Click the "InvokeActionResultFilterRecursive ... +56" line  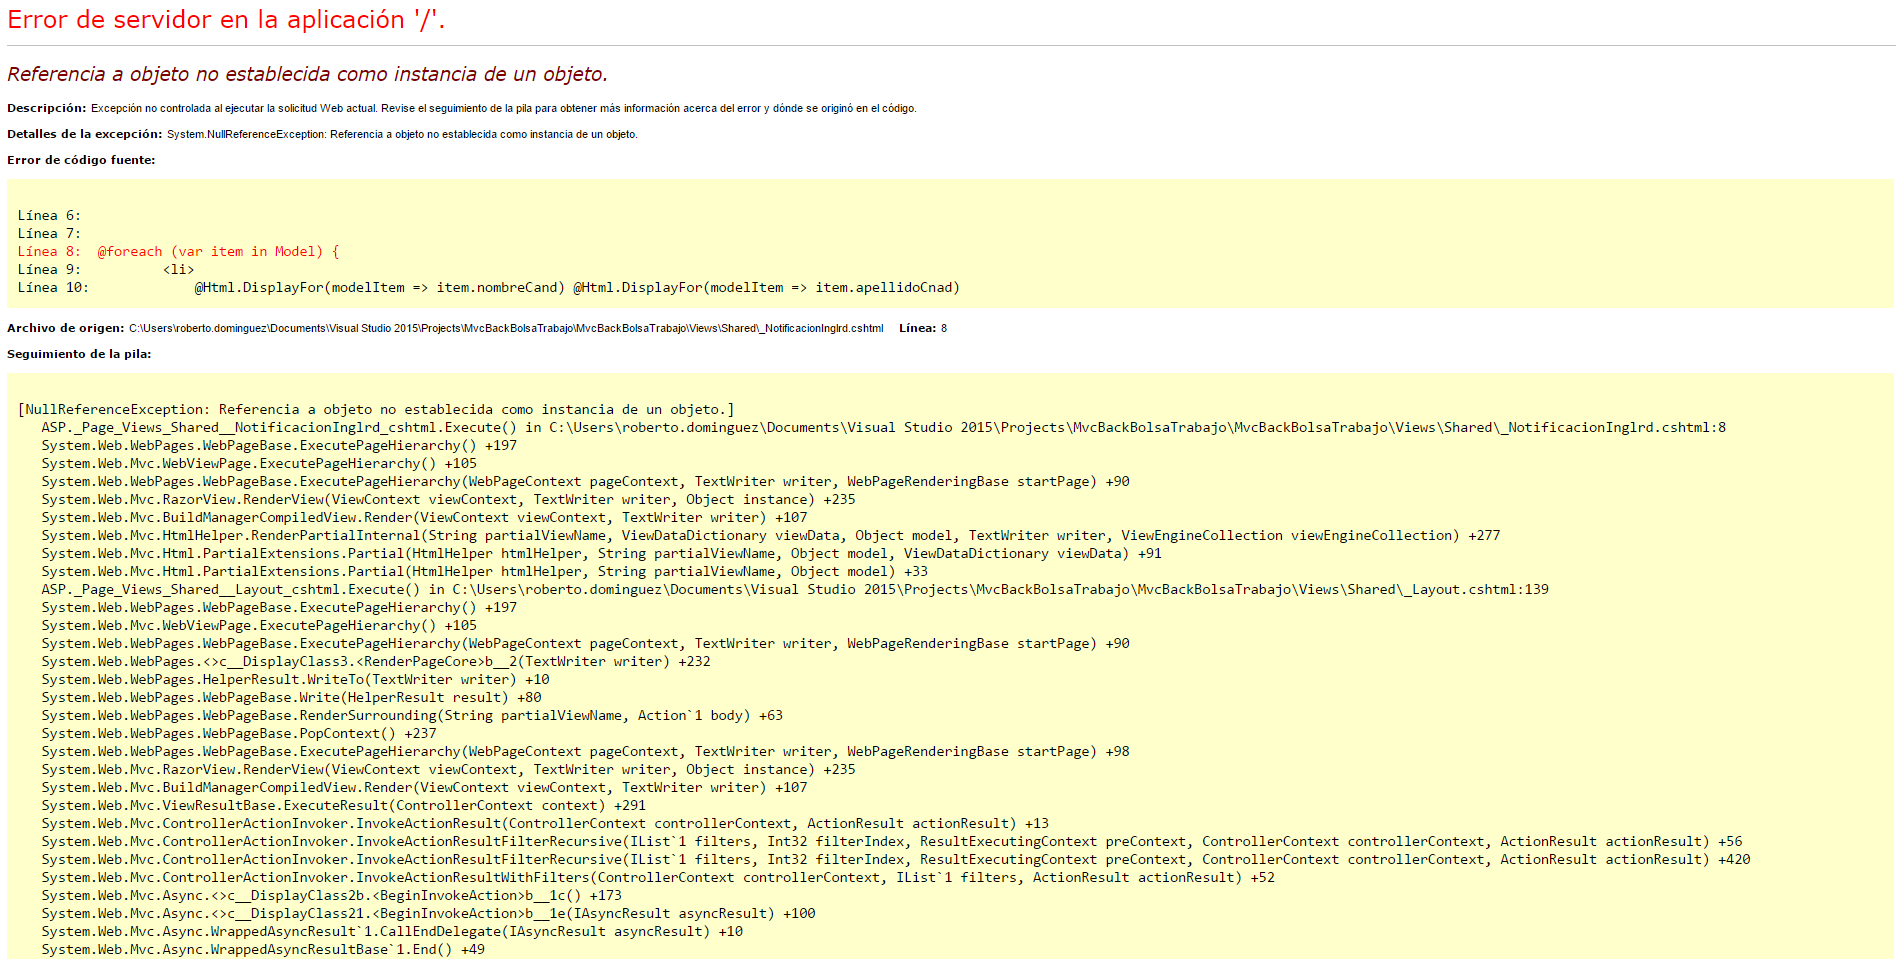[x=892, y=842]
